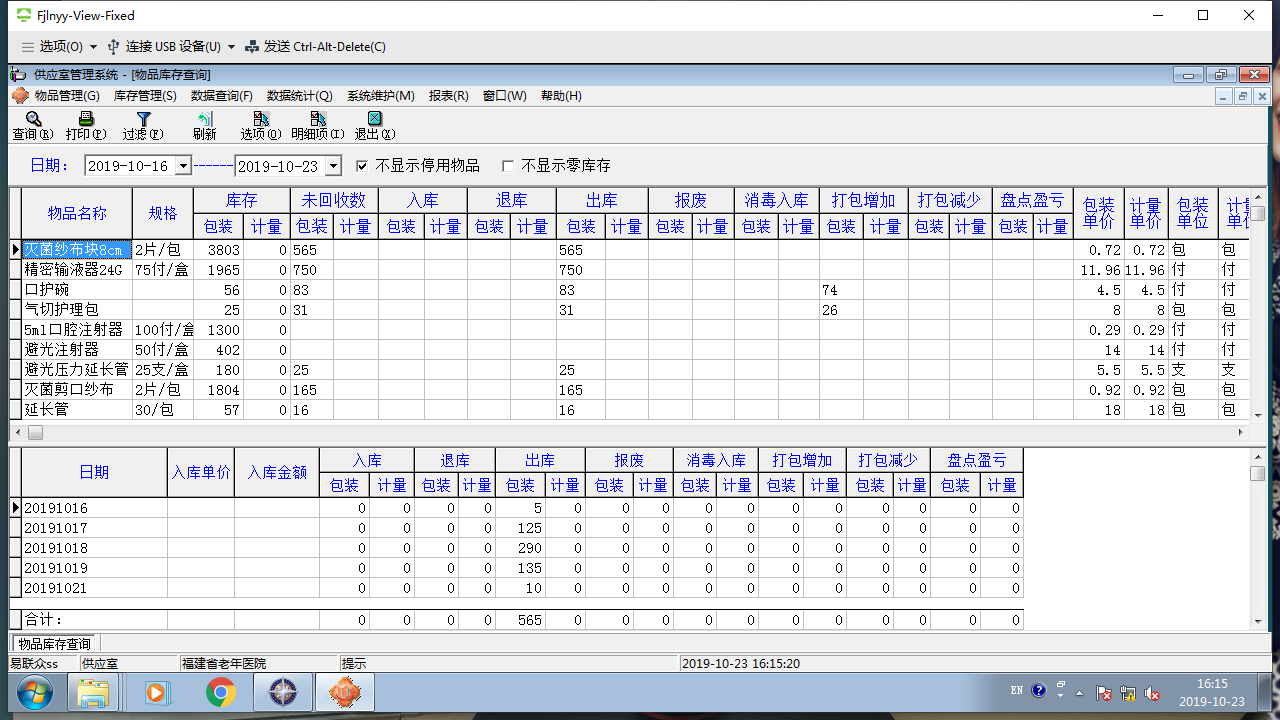Toggle the 不显示停用物品 checkbox
The image size is (1280, 720).
click(362, 166)
